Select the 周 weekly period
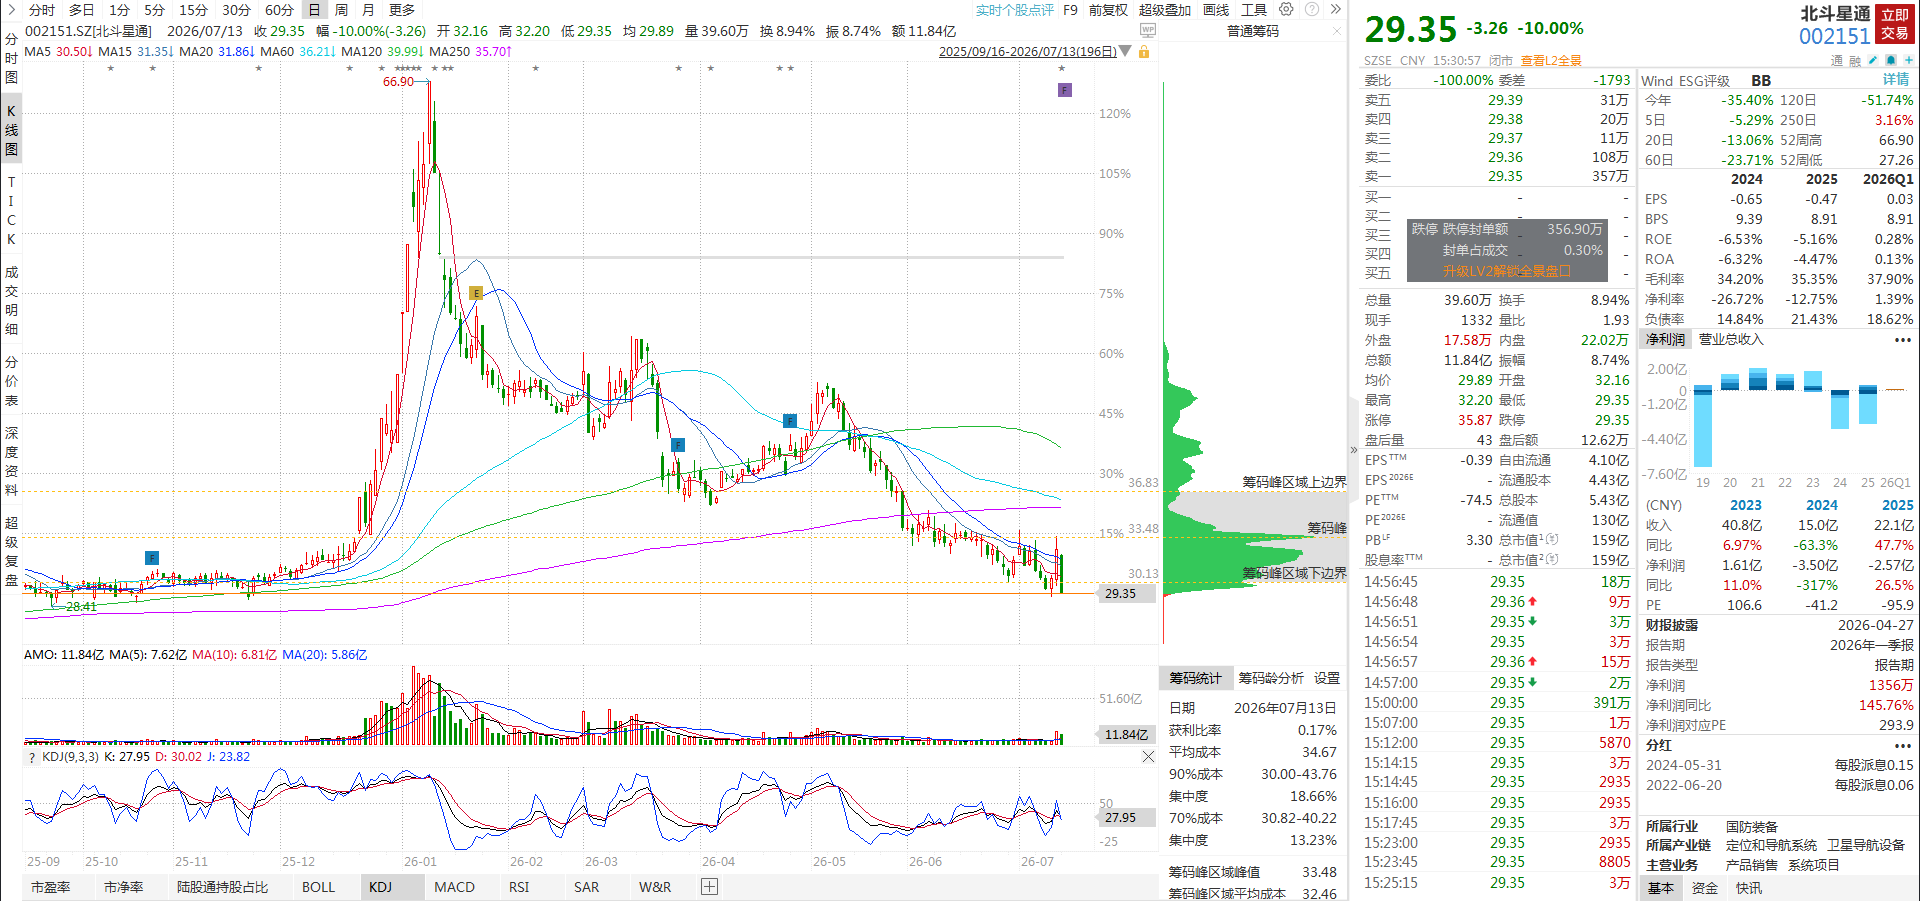1920x901 pixels. click(x=341, y=10)
